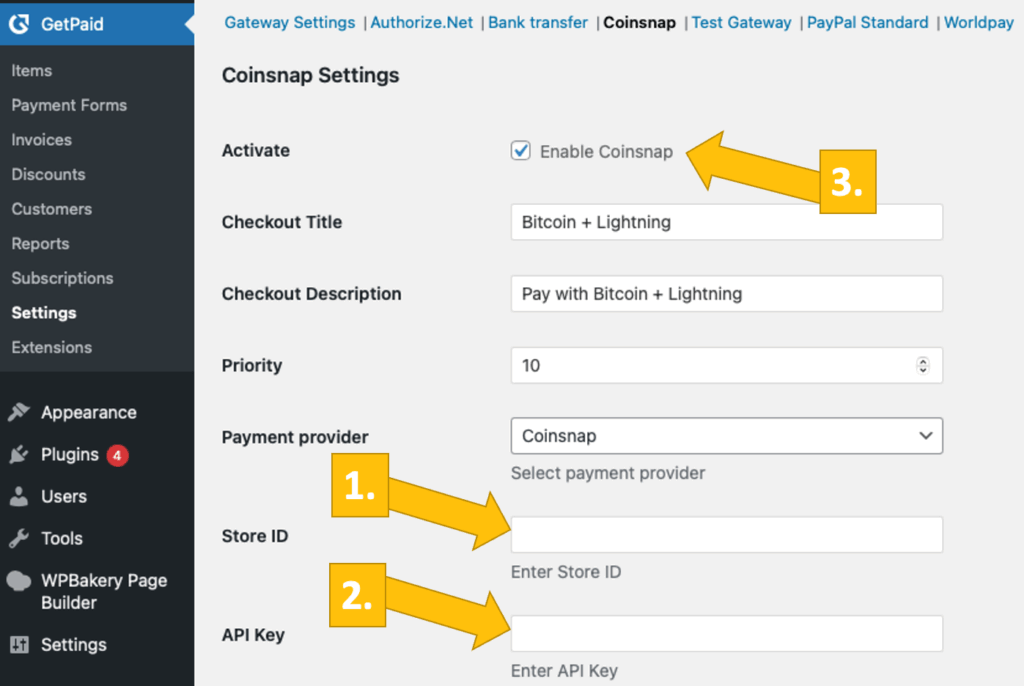Click the Users person icon
The width and height of the screenshot is (1024, 686).
[x=18, y=497]
